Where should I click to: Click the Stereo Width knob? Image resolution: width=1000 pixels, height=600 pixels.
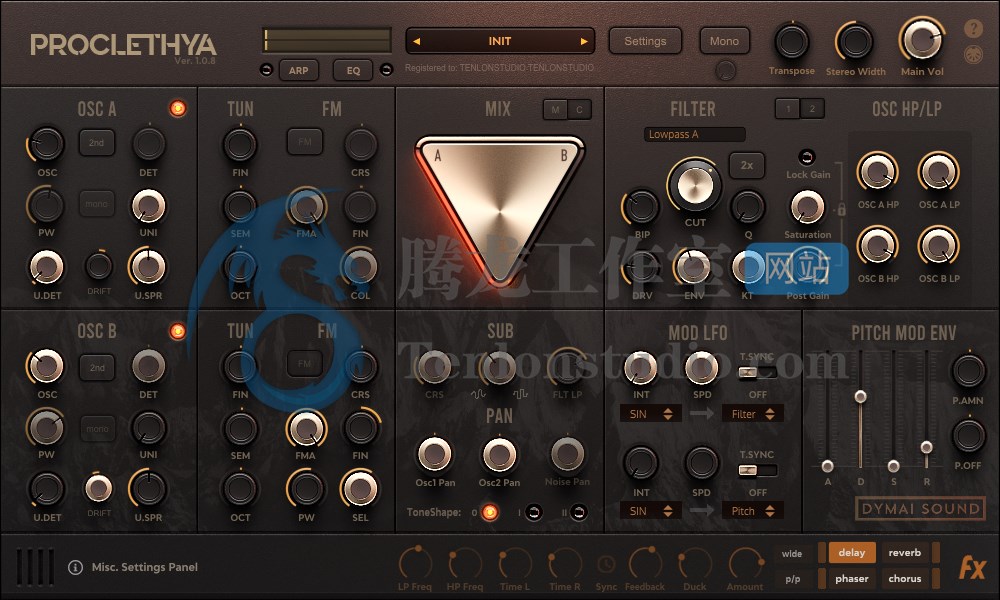point(855,43)
